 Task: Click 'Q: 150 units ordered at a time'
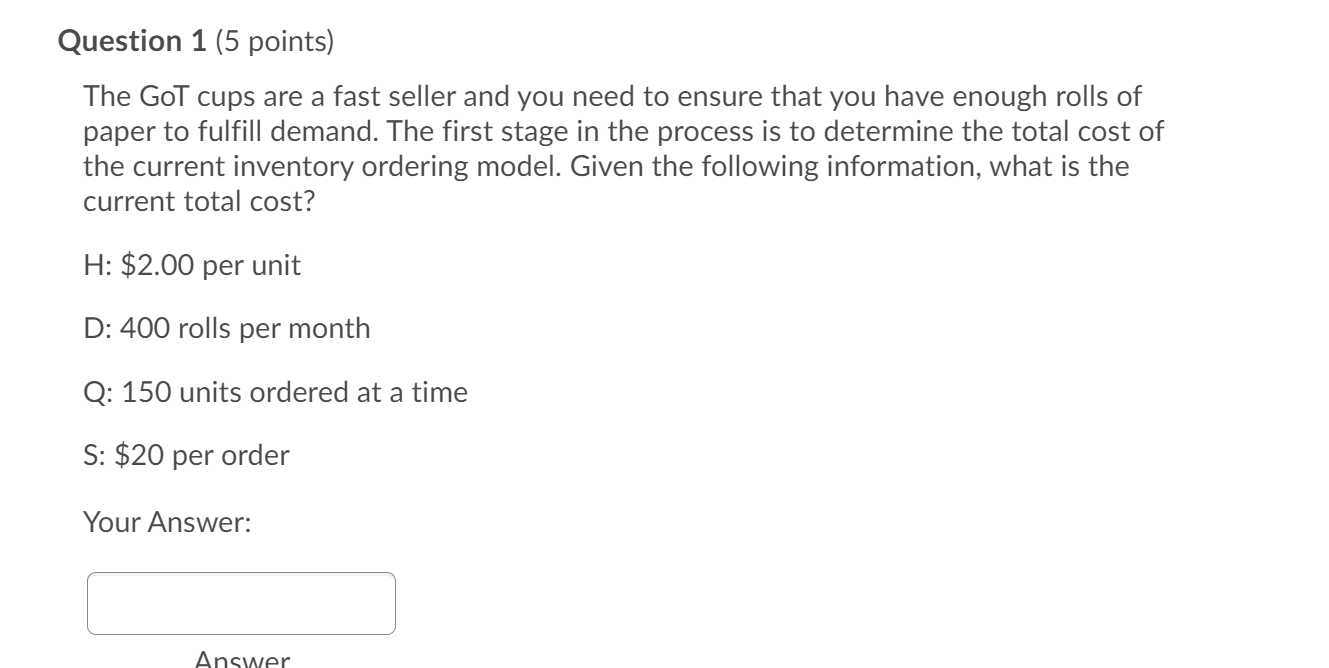click(x=275, y=392)
